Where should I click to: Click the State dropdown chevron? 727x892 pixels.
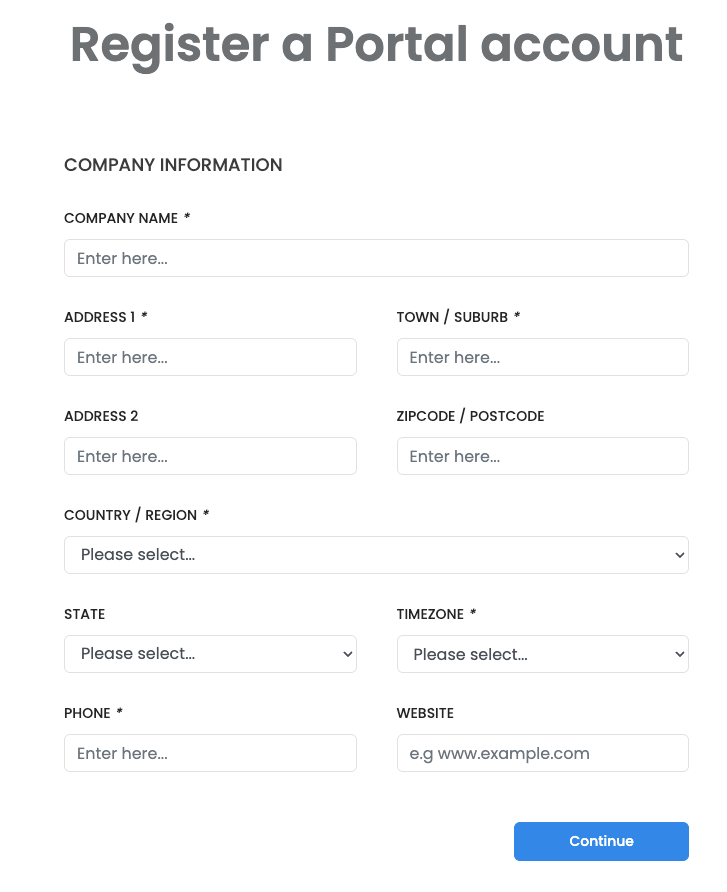click(x=347, y=654)
